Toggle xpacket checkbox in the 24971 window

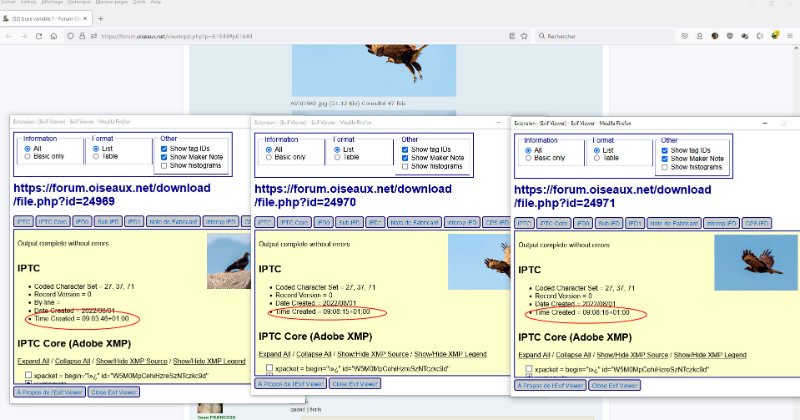(529, 368)
